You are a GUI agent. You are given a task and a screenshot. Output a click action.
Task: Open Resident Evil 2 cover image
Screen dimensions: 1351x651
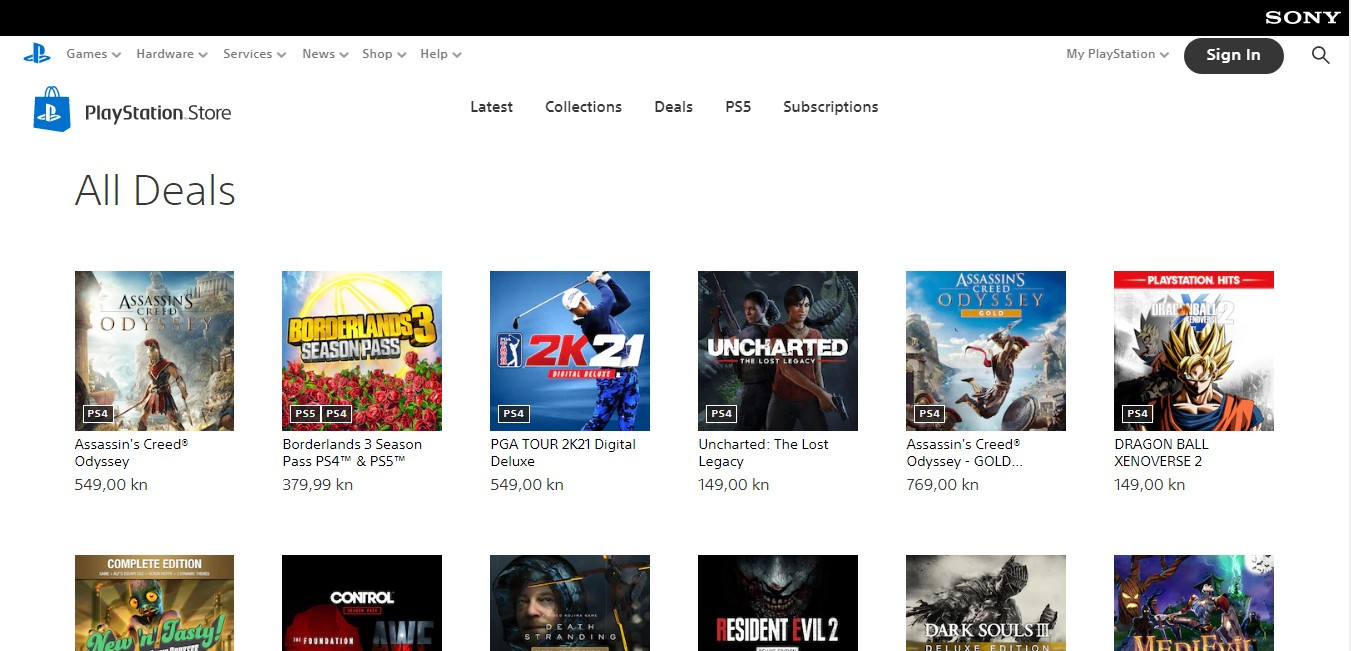tap(778, 603)
